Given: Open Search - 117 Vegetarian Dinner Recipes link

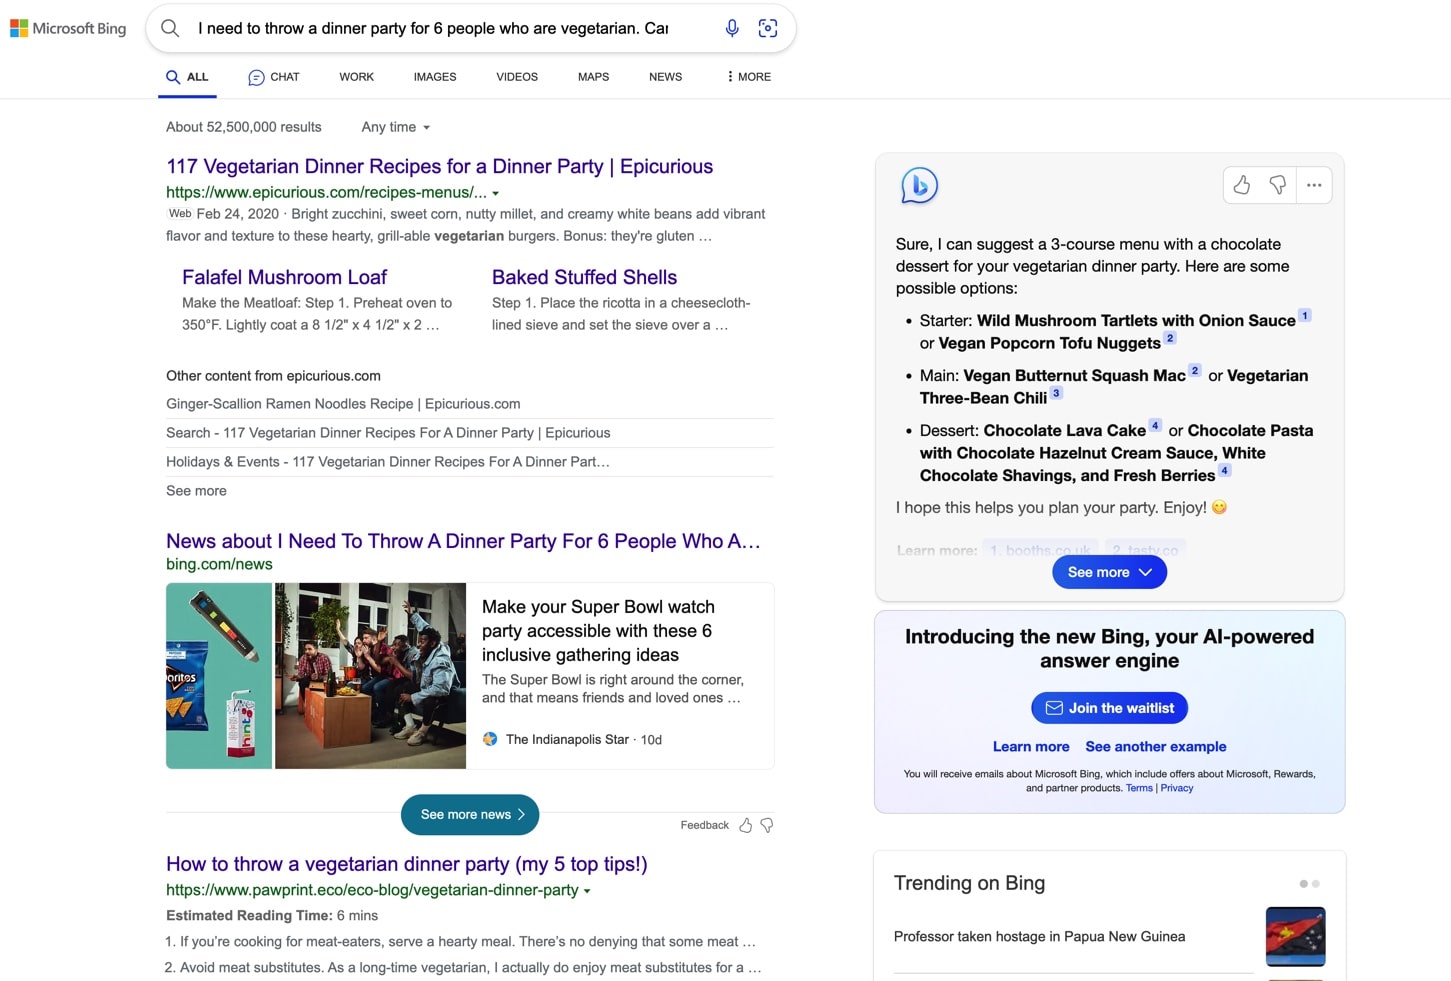Looking at the screenshot, I should pyautogui.click(x=388, y=433).
